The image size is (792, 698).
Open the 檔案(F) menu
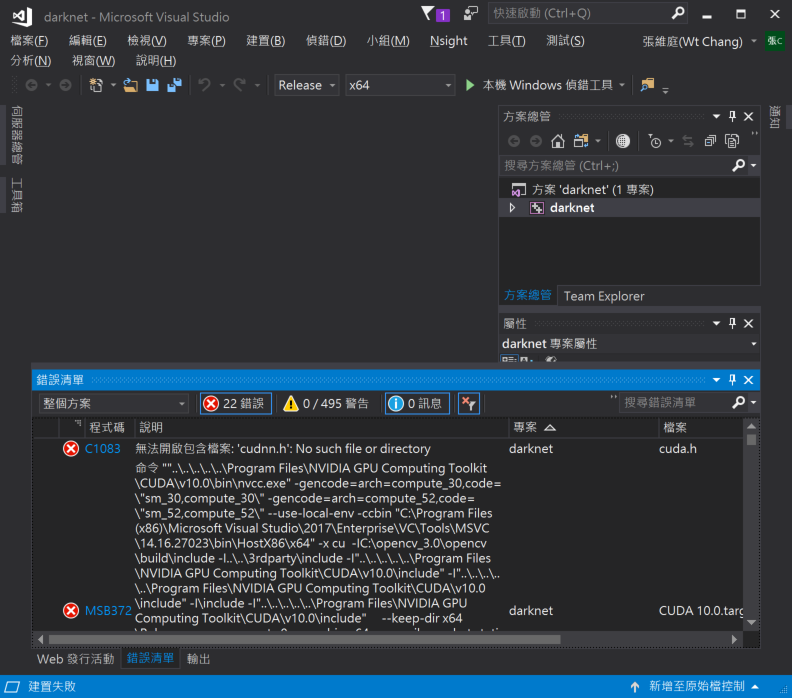(x=29, y=41)
